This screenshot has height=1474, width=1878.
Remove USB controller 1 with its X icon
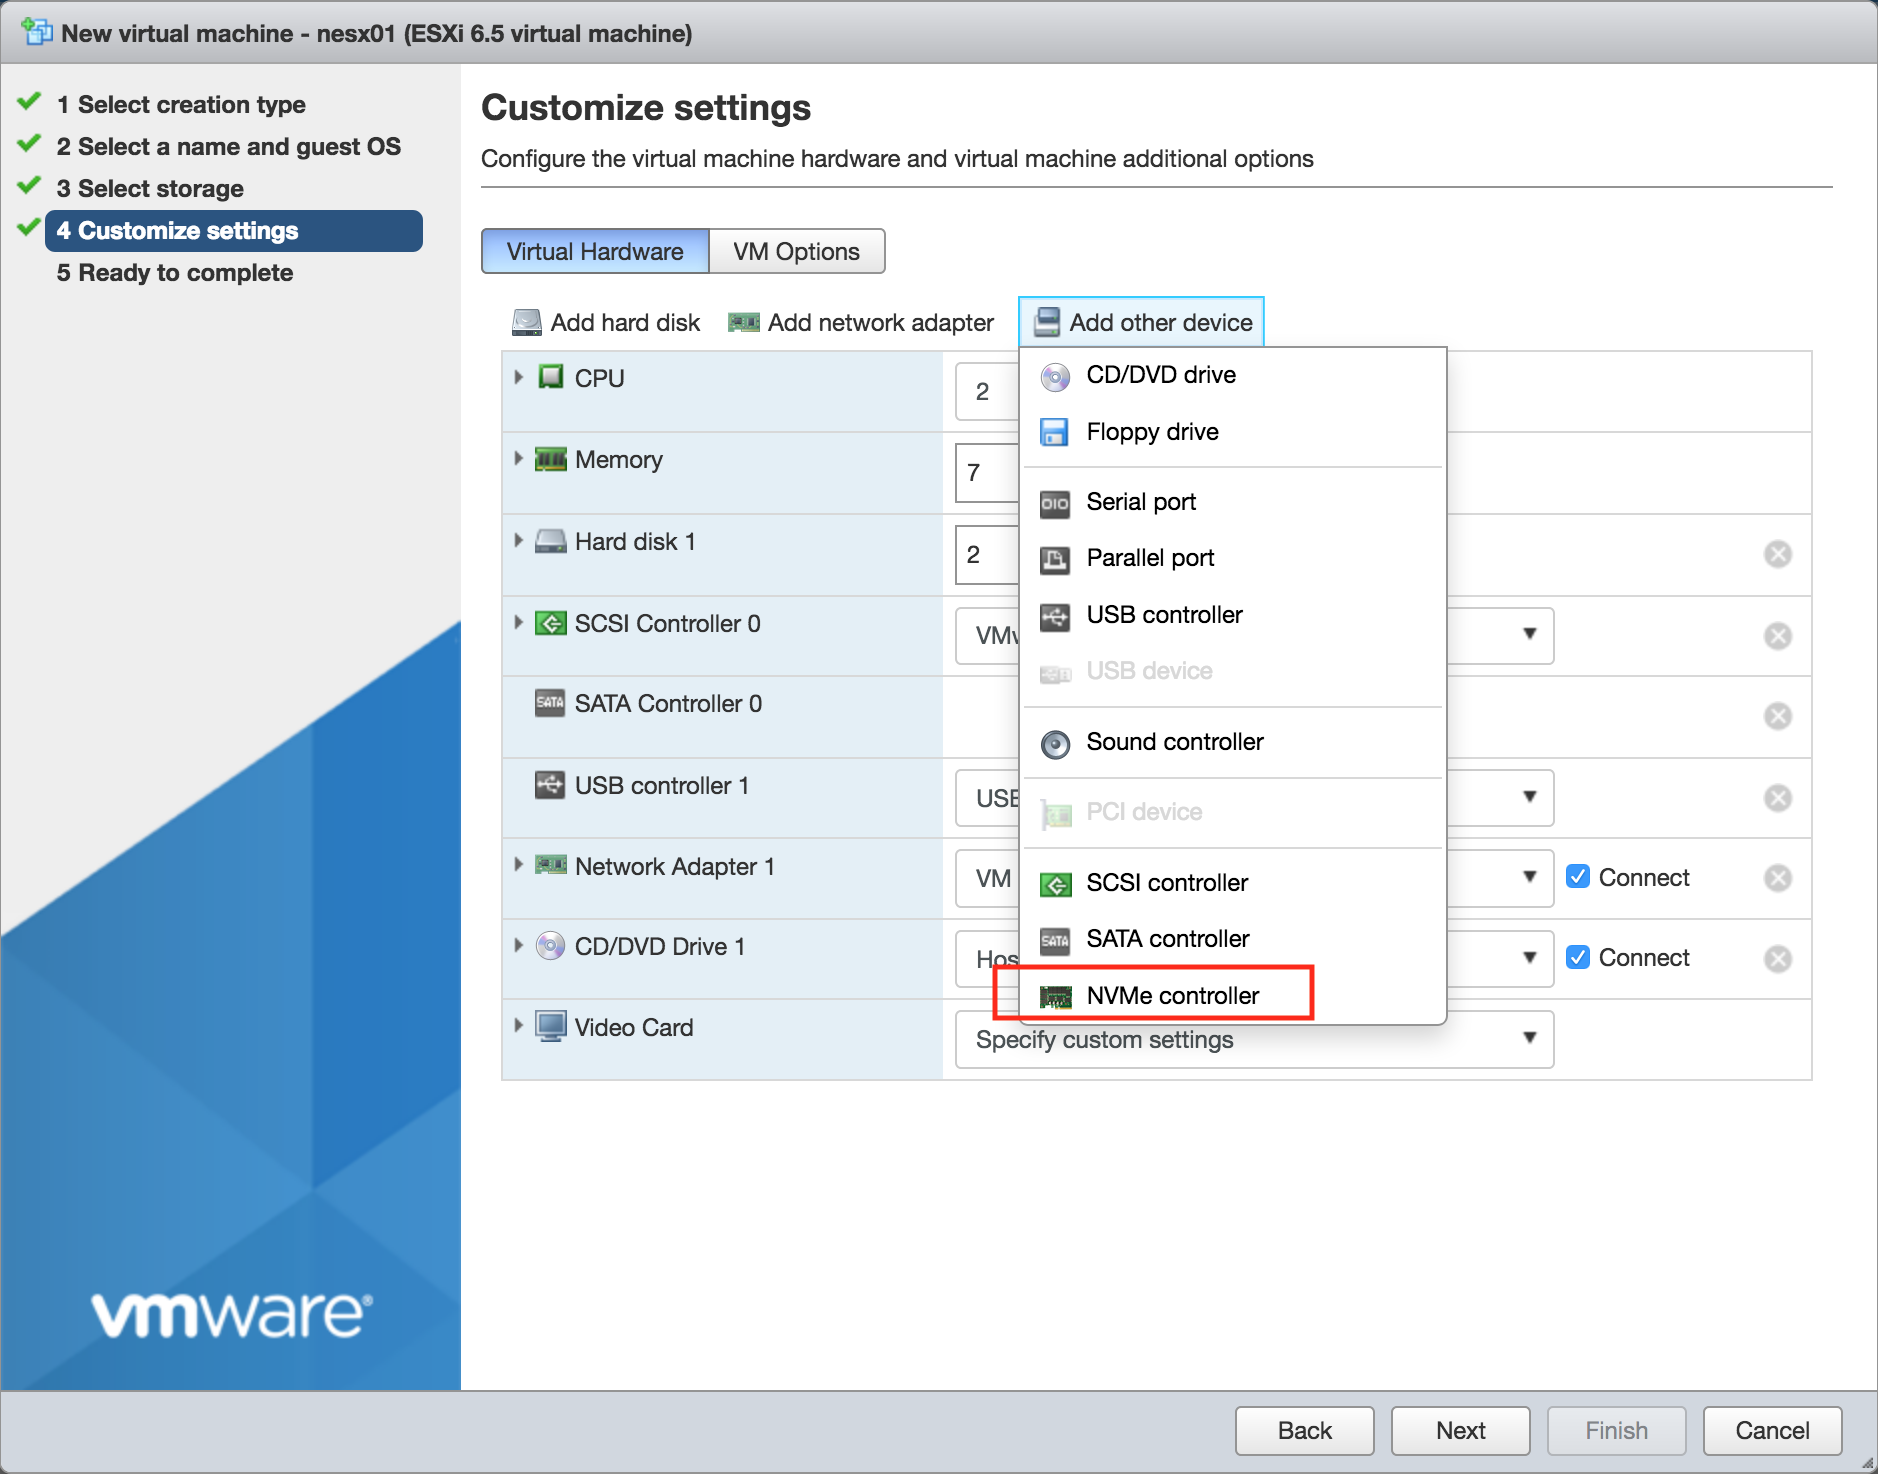[1778, 798]
